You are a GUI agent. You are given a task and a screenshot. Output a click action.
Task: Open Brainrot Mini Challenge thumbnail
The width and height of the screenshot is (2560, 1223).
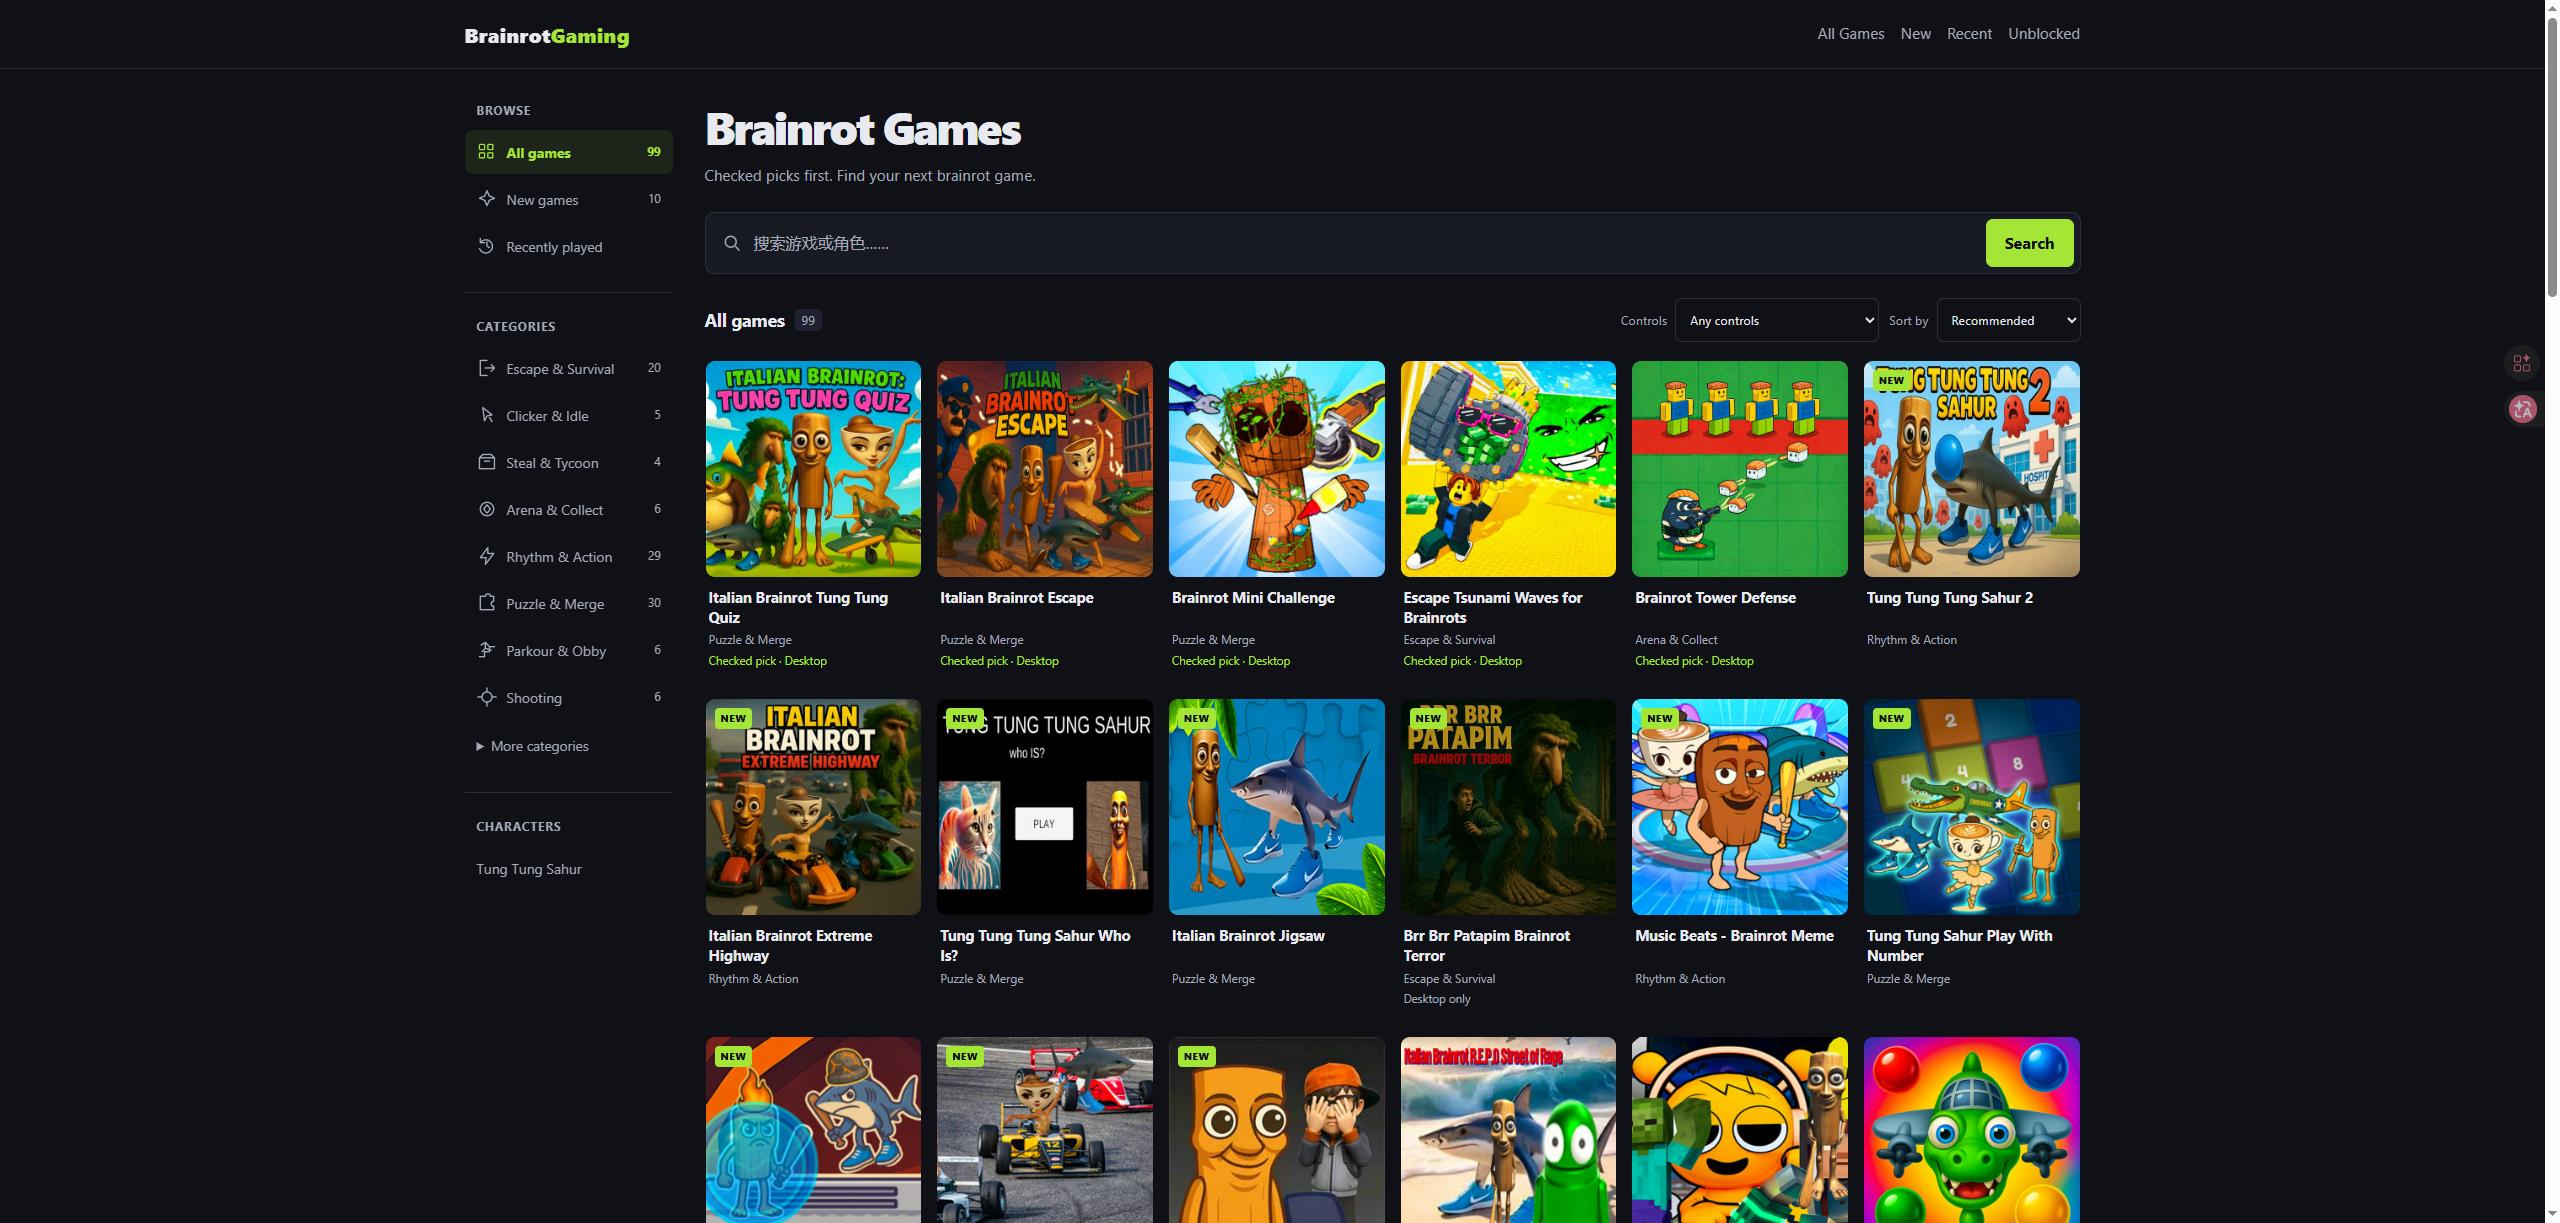click(1276, 469)
